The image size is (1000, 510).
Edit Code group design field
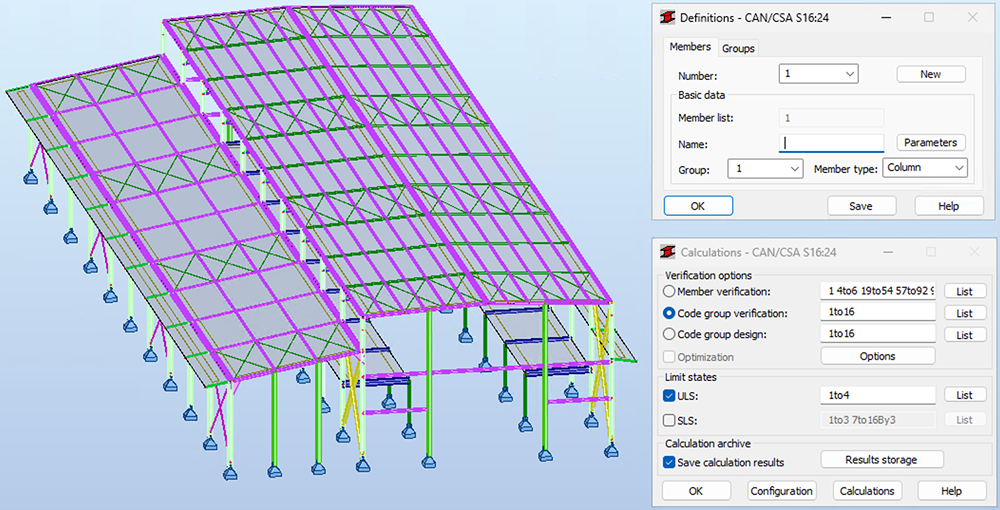pyautogui.click(x=878, y=333)
